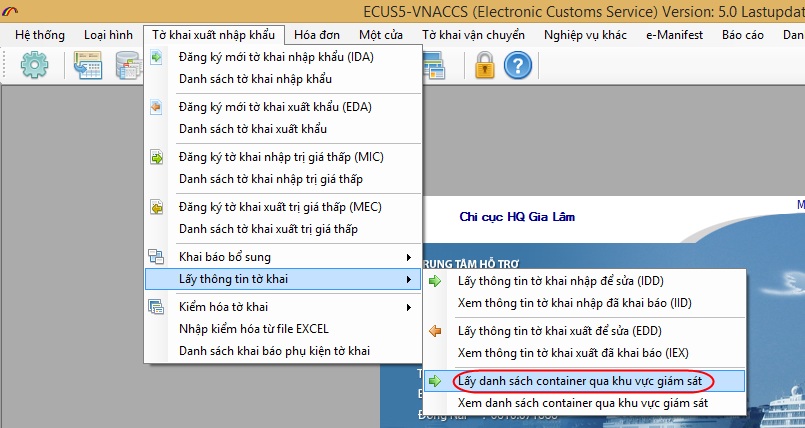805x428 pixels.
Task: Click the Khai báo bổ sung icon
Action: pos(157,257)
